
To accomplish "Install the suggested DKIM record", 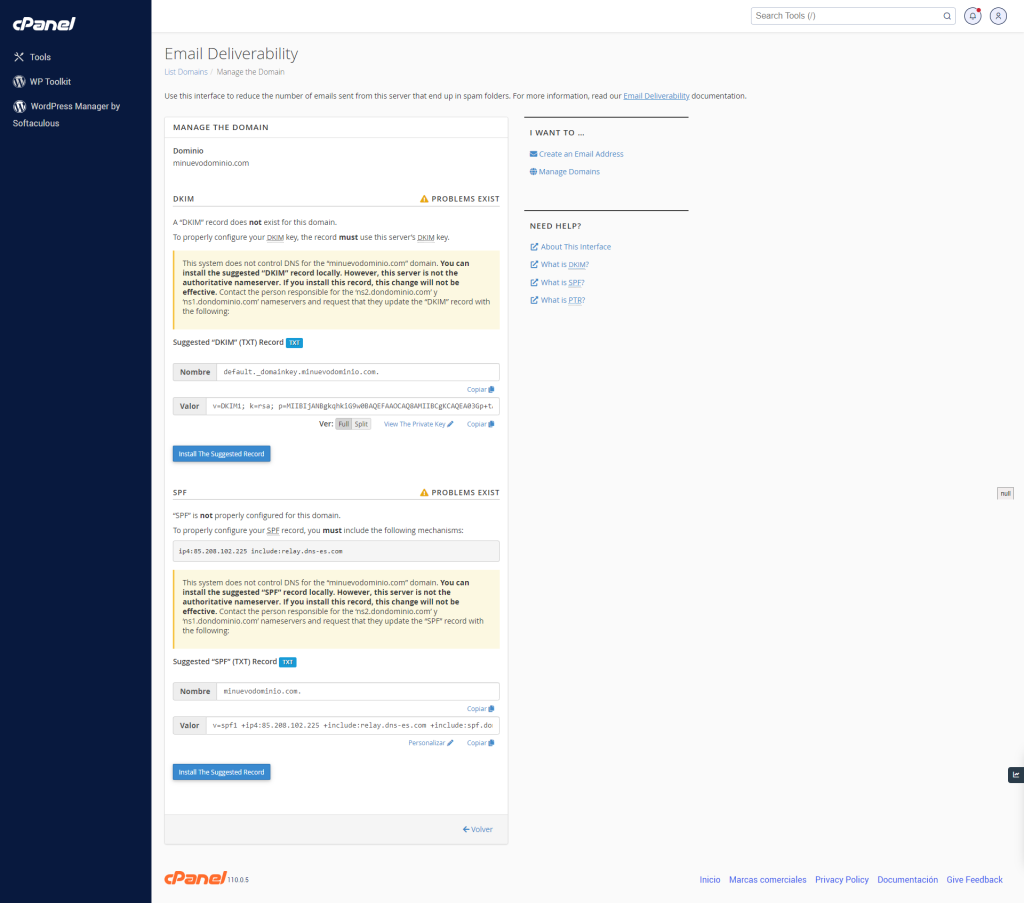I will point(221,453).
